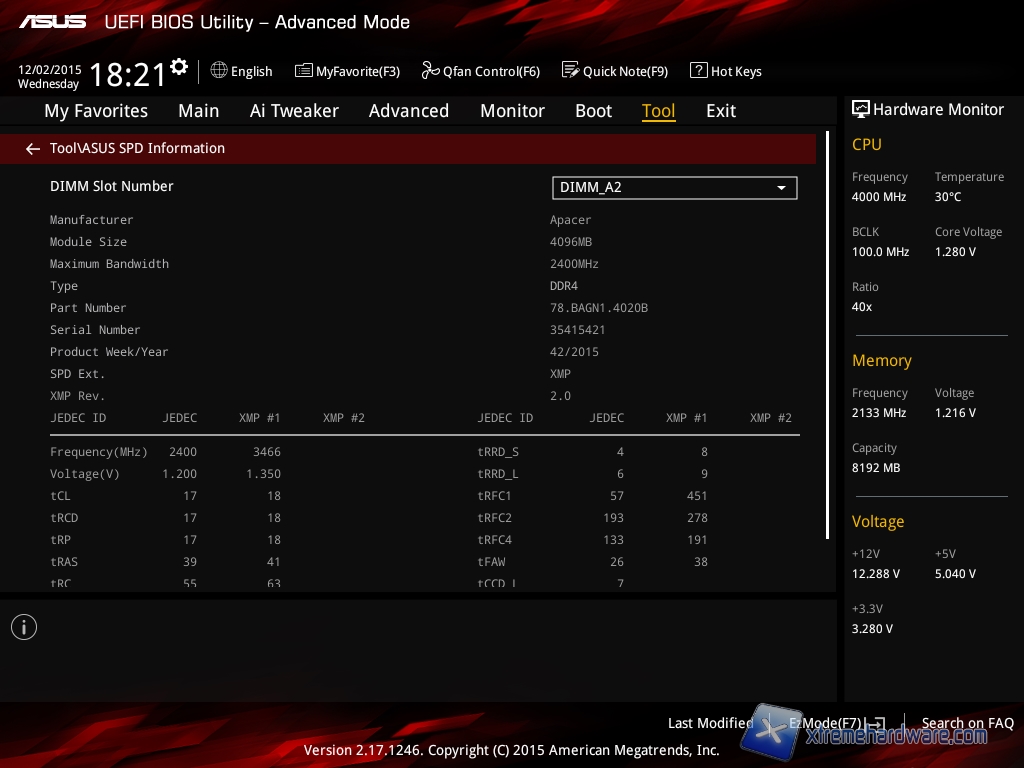Click the globe language icon
Viewport: 1024px width, 768px height.
pyautogui.click(x=219, y=70)
